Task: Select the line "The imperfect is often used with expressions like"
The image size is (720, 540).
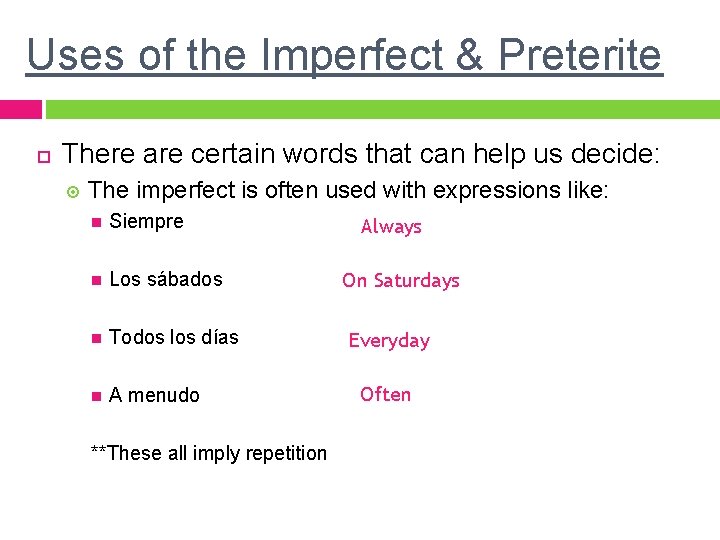Action: [348, 190]
